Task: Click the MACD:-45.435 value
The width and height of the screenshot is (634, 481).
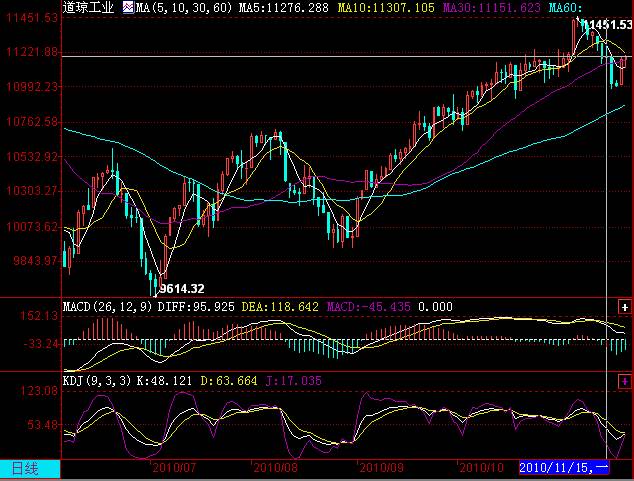Action: (x=368, y=307)
